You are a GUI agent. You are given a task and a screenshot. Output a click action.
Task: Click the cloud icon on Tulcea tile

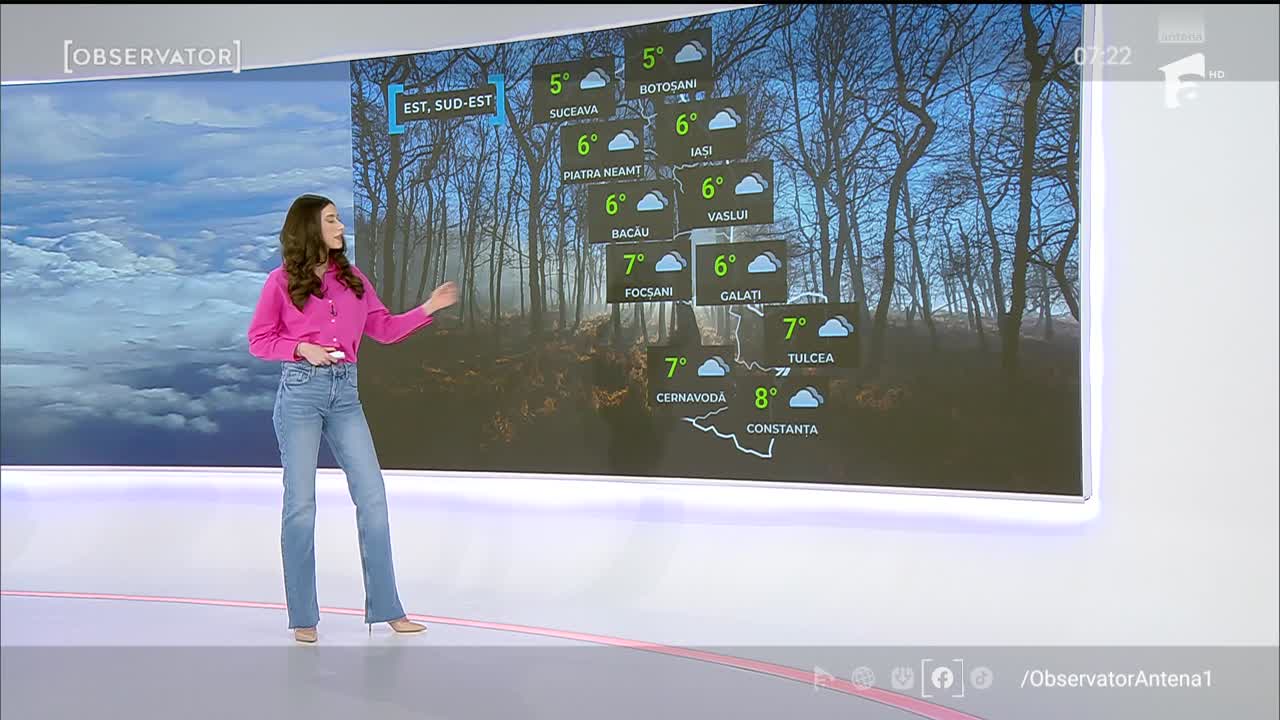pyautogui.click(x=834, y=327)
